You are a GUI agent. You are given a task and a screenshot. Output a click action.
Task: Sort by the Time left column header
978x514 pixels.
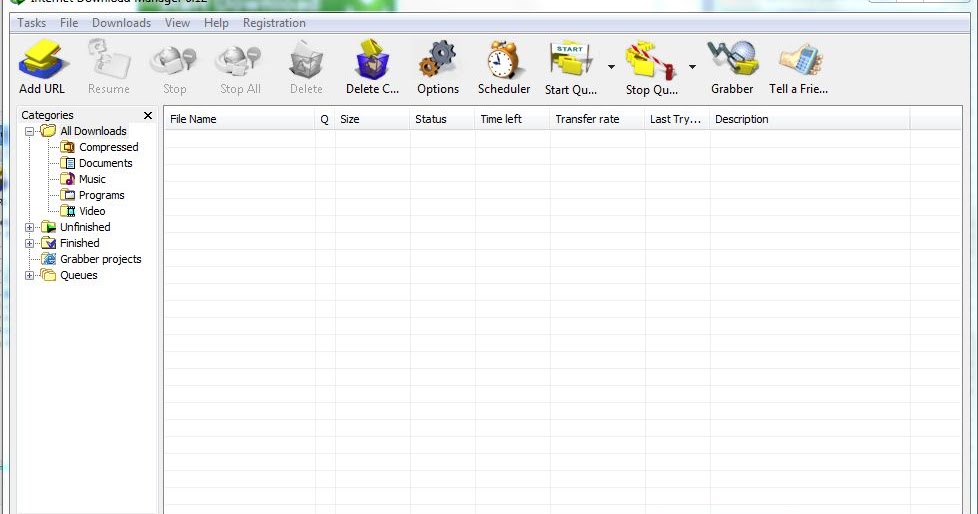point(512,119)
